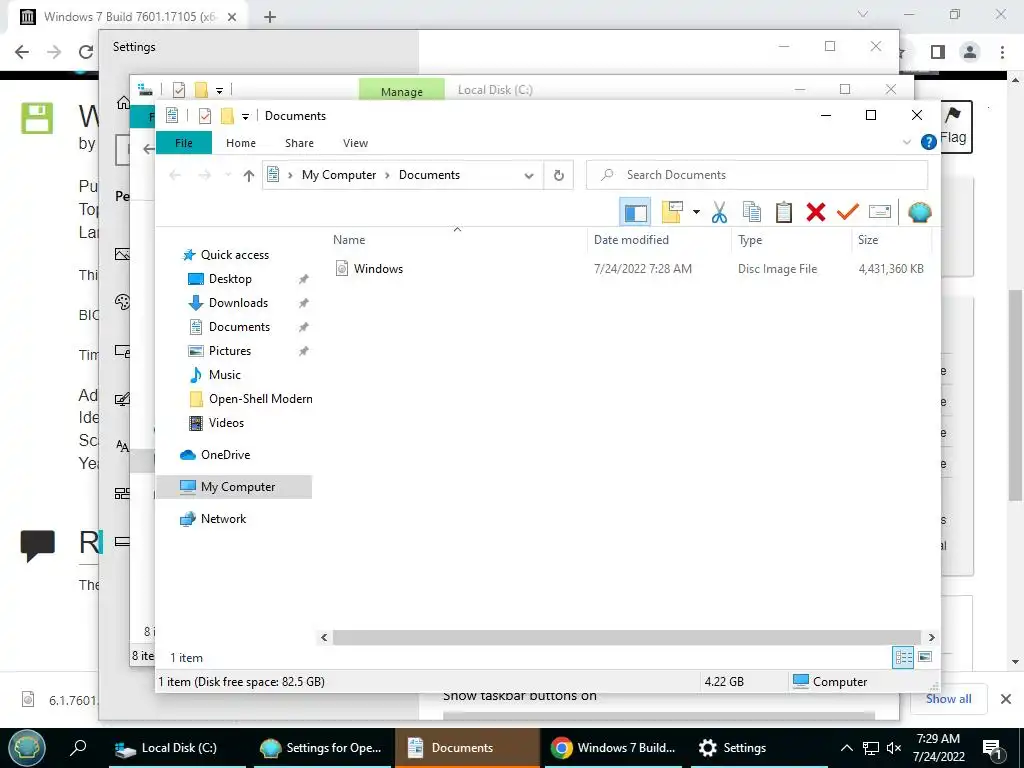Refresh the Documents folder
Screen dimensions: 1024x768
558,175
